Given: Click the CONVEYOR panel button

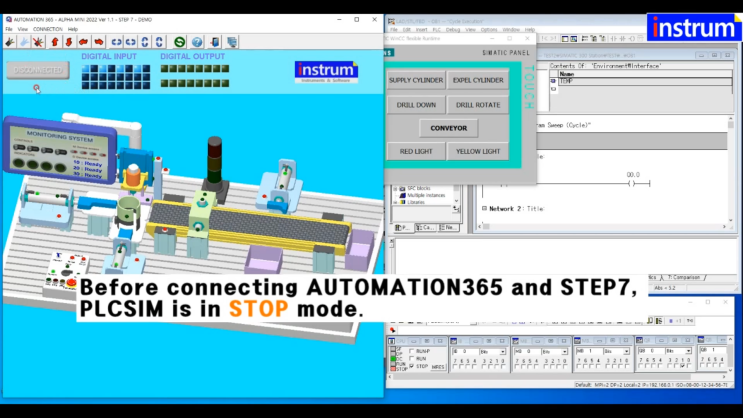Looking at the screenshot, I should [449, 128].
